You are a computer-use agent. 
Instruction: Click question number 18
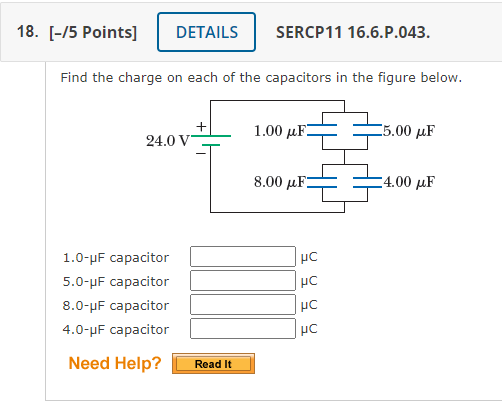27,32
